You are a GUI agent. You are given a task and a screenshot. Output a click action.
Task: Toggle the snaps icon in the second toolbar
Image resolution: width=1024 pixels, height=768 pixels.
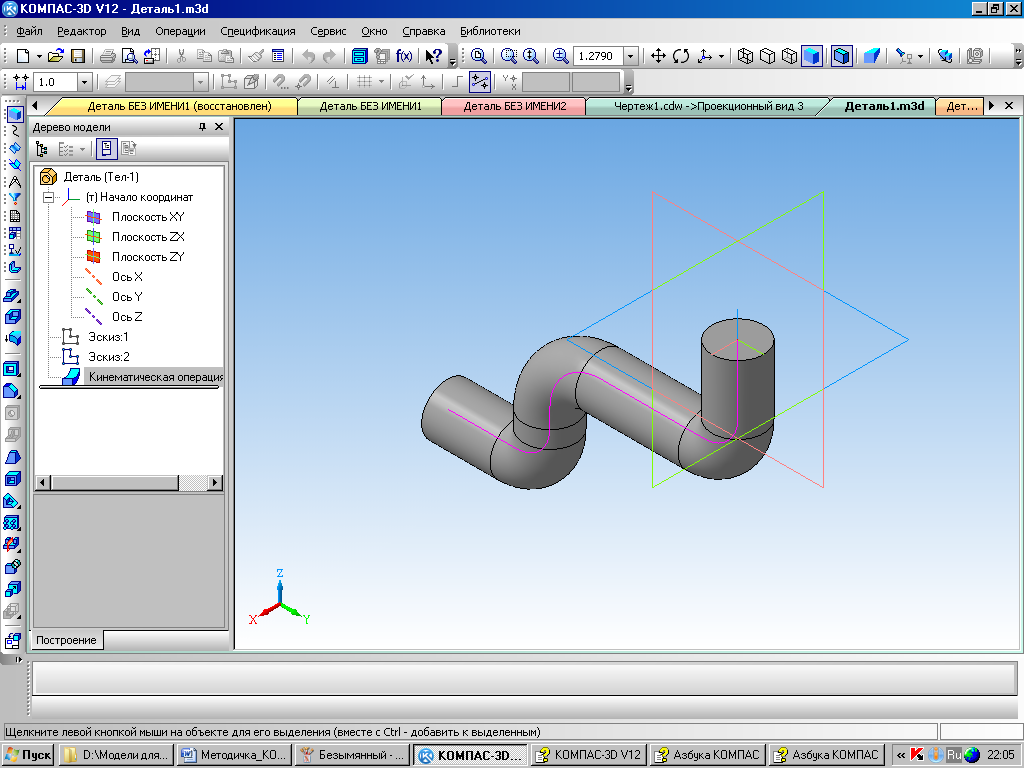[x=480, y=82]
